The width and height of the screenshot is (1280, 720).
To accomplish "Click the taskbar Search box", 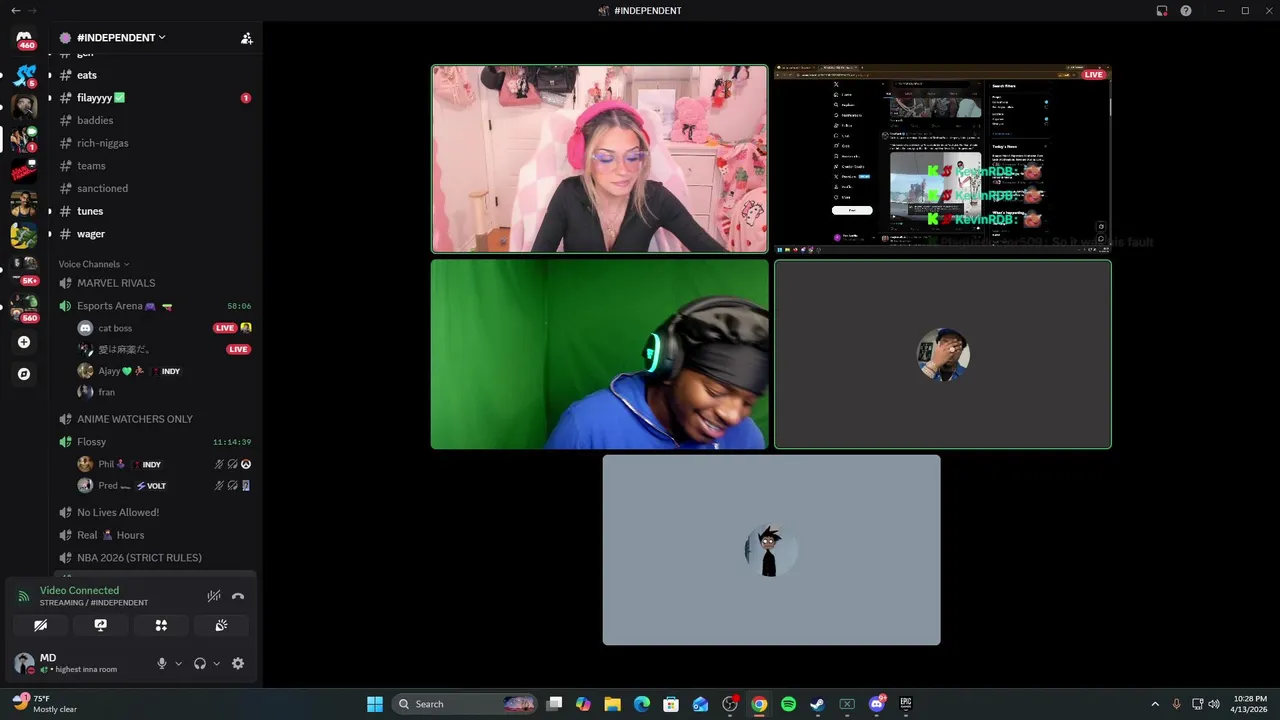I will click(465, 704).
